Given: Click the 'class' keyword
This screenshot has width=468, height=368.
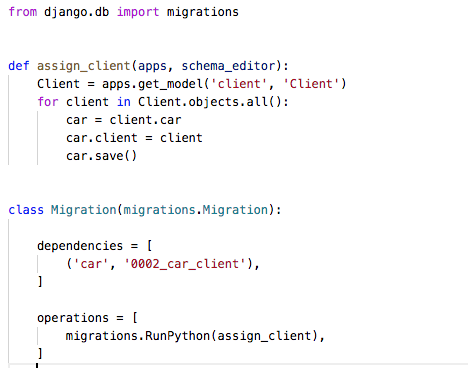Looking at the screenshot, I should (26, 210).
